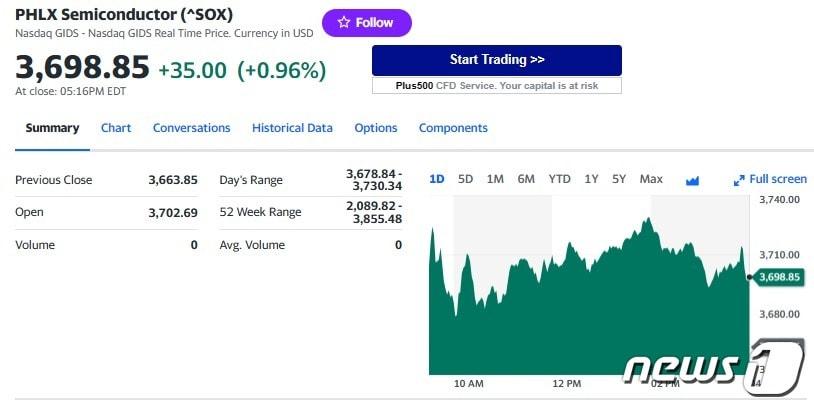Click the 52 Week Range value
This screenshot has width=814, height=408.
click(x=374, y=212)
